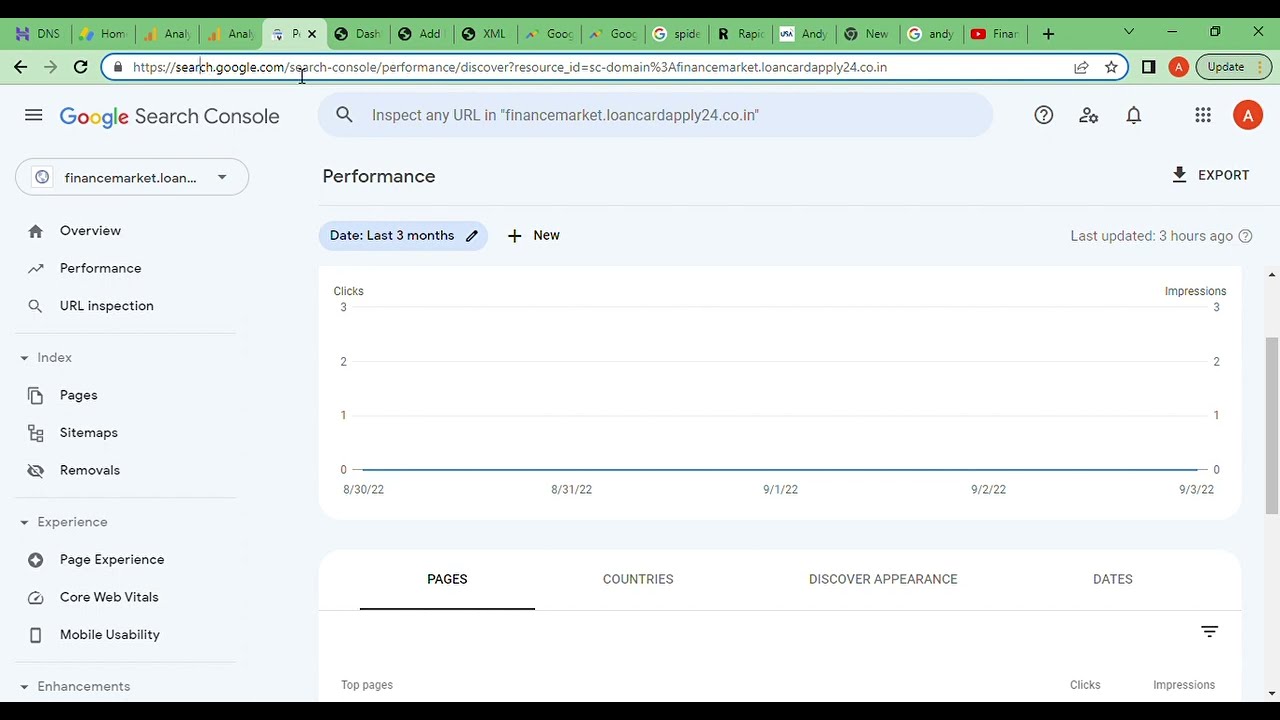Screen dimensions: 1280x720
Task: Click the Top pages column header
Action: (367, 685)
